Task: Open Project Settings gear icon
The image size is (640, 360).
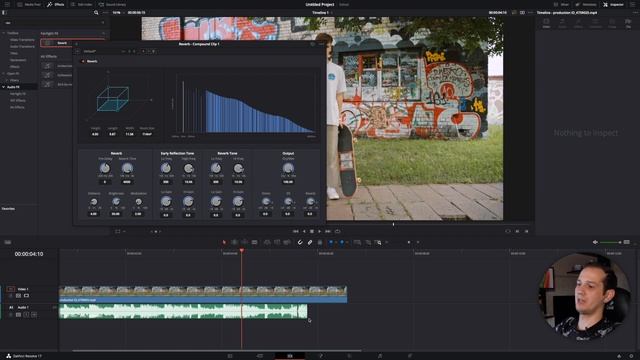Action: (631, 356)
